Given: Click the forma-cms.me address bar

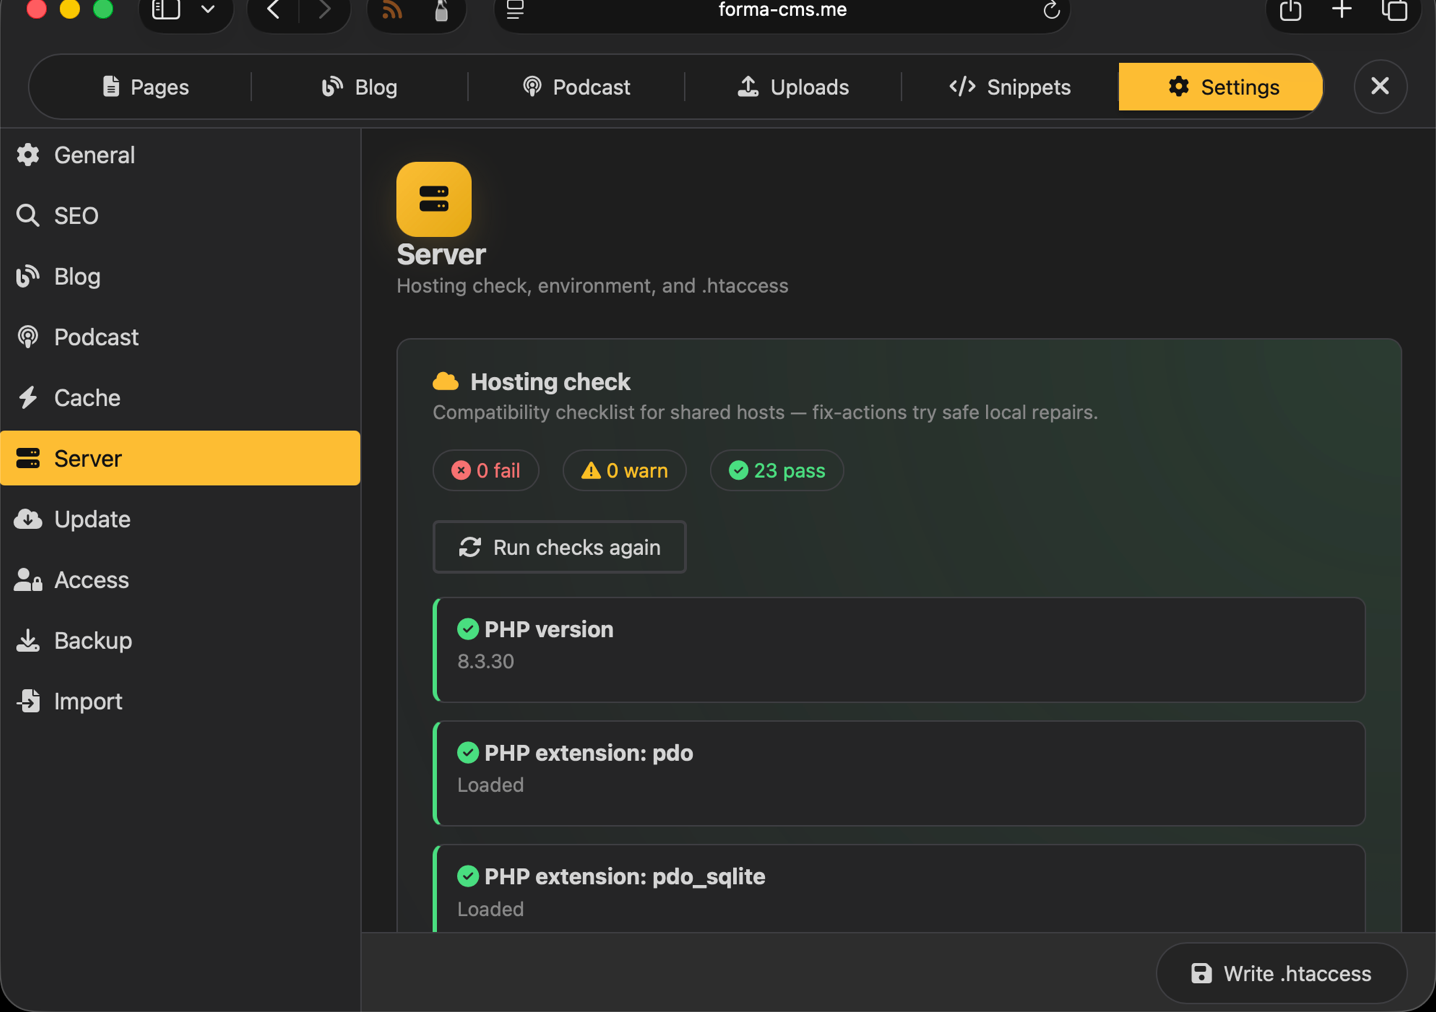Looking at the screenshot, I should [783, 10].
